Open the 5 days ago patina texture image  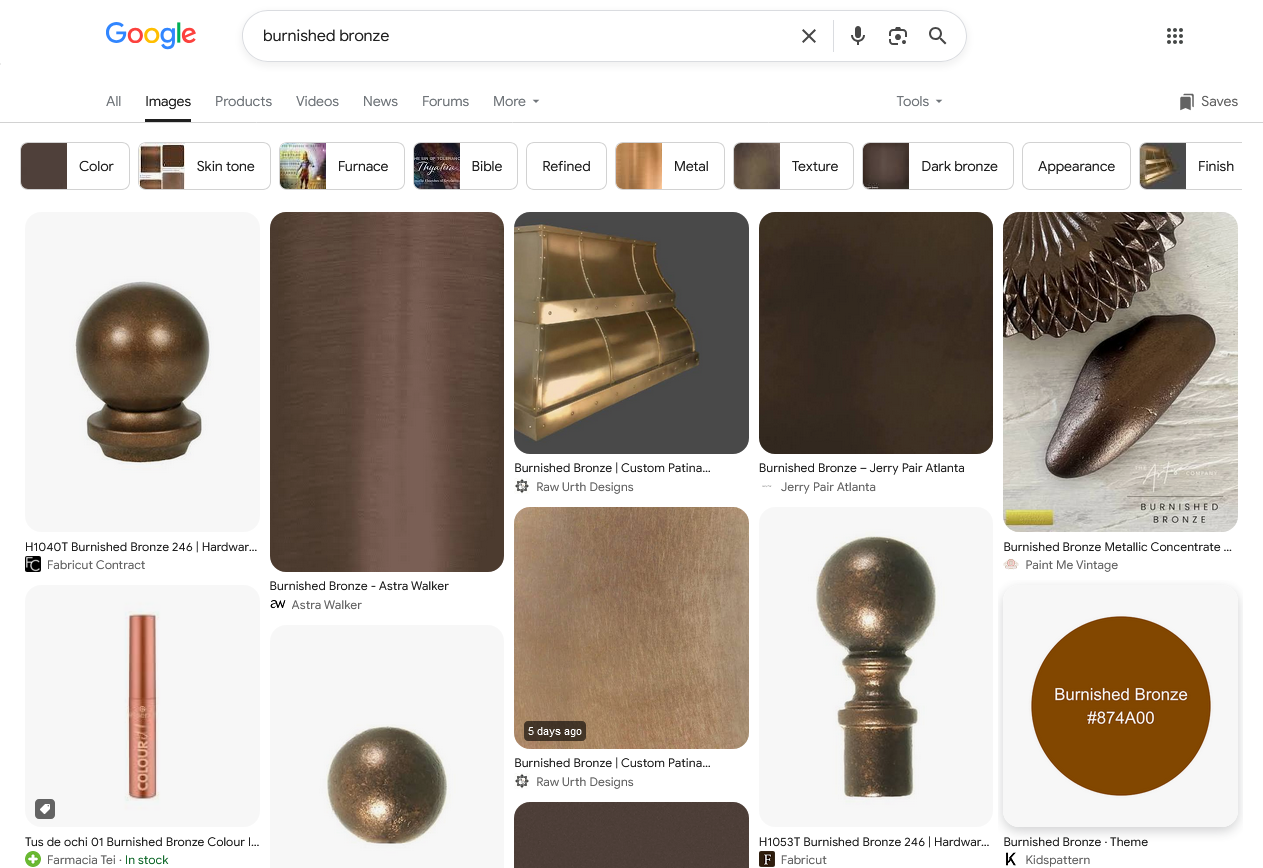[631, 628]
